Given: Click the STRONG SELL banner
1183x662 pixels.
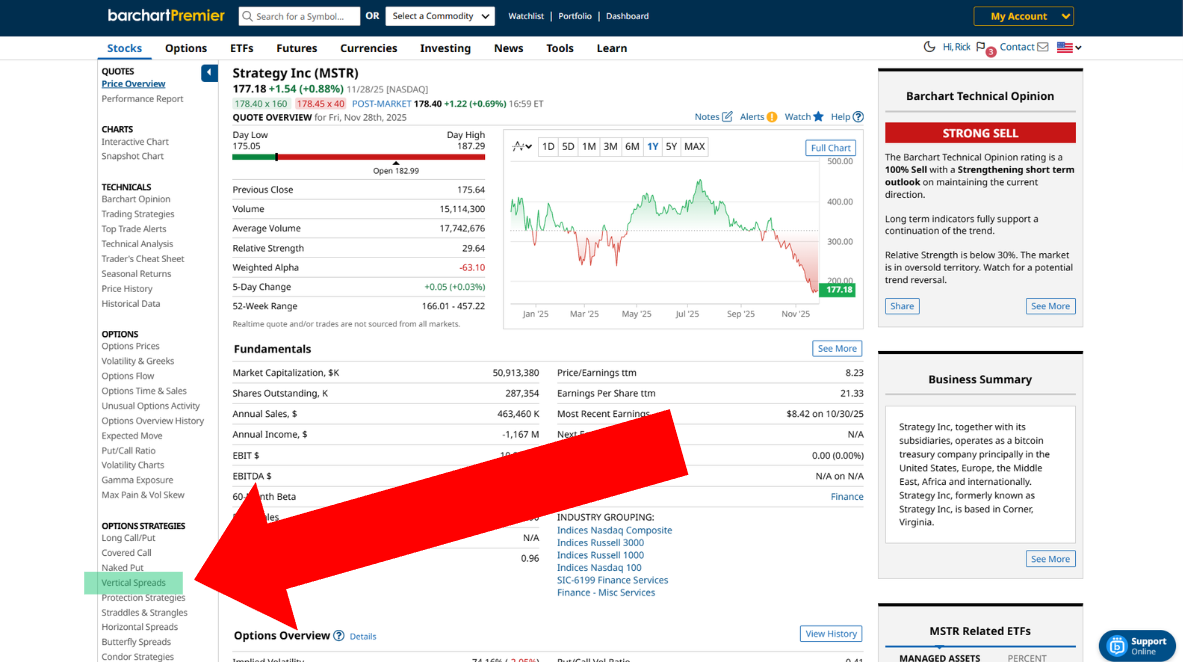Looking at the screenshot, I should (980, 133).
